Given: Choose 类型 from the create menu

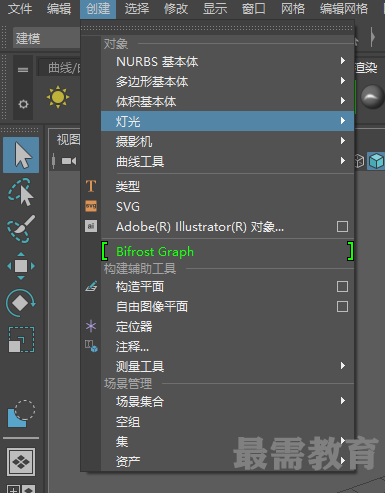Looking at the screenshot, I should pos(227,187).
